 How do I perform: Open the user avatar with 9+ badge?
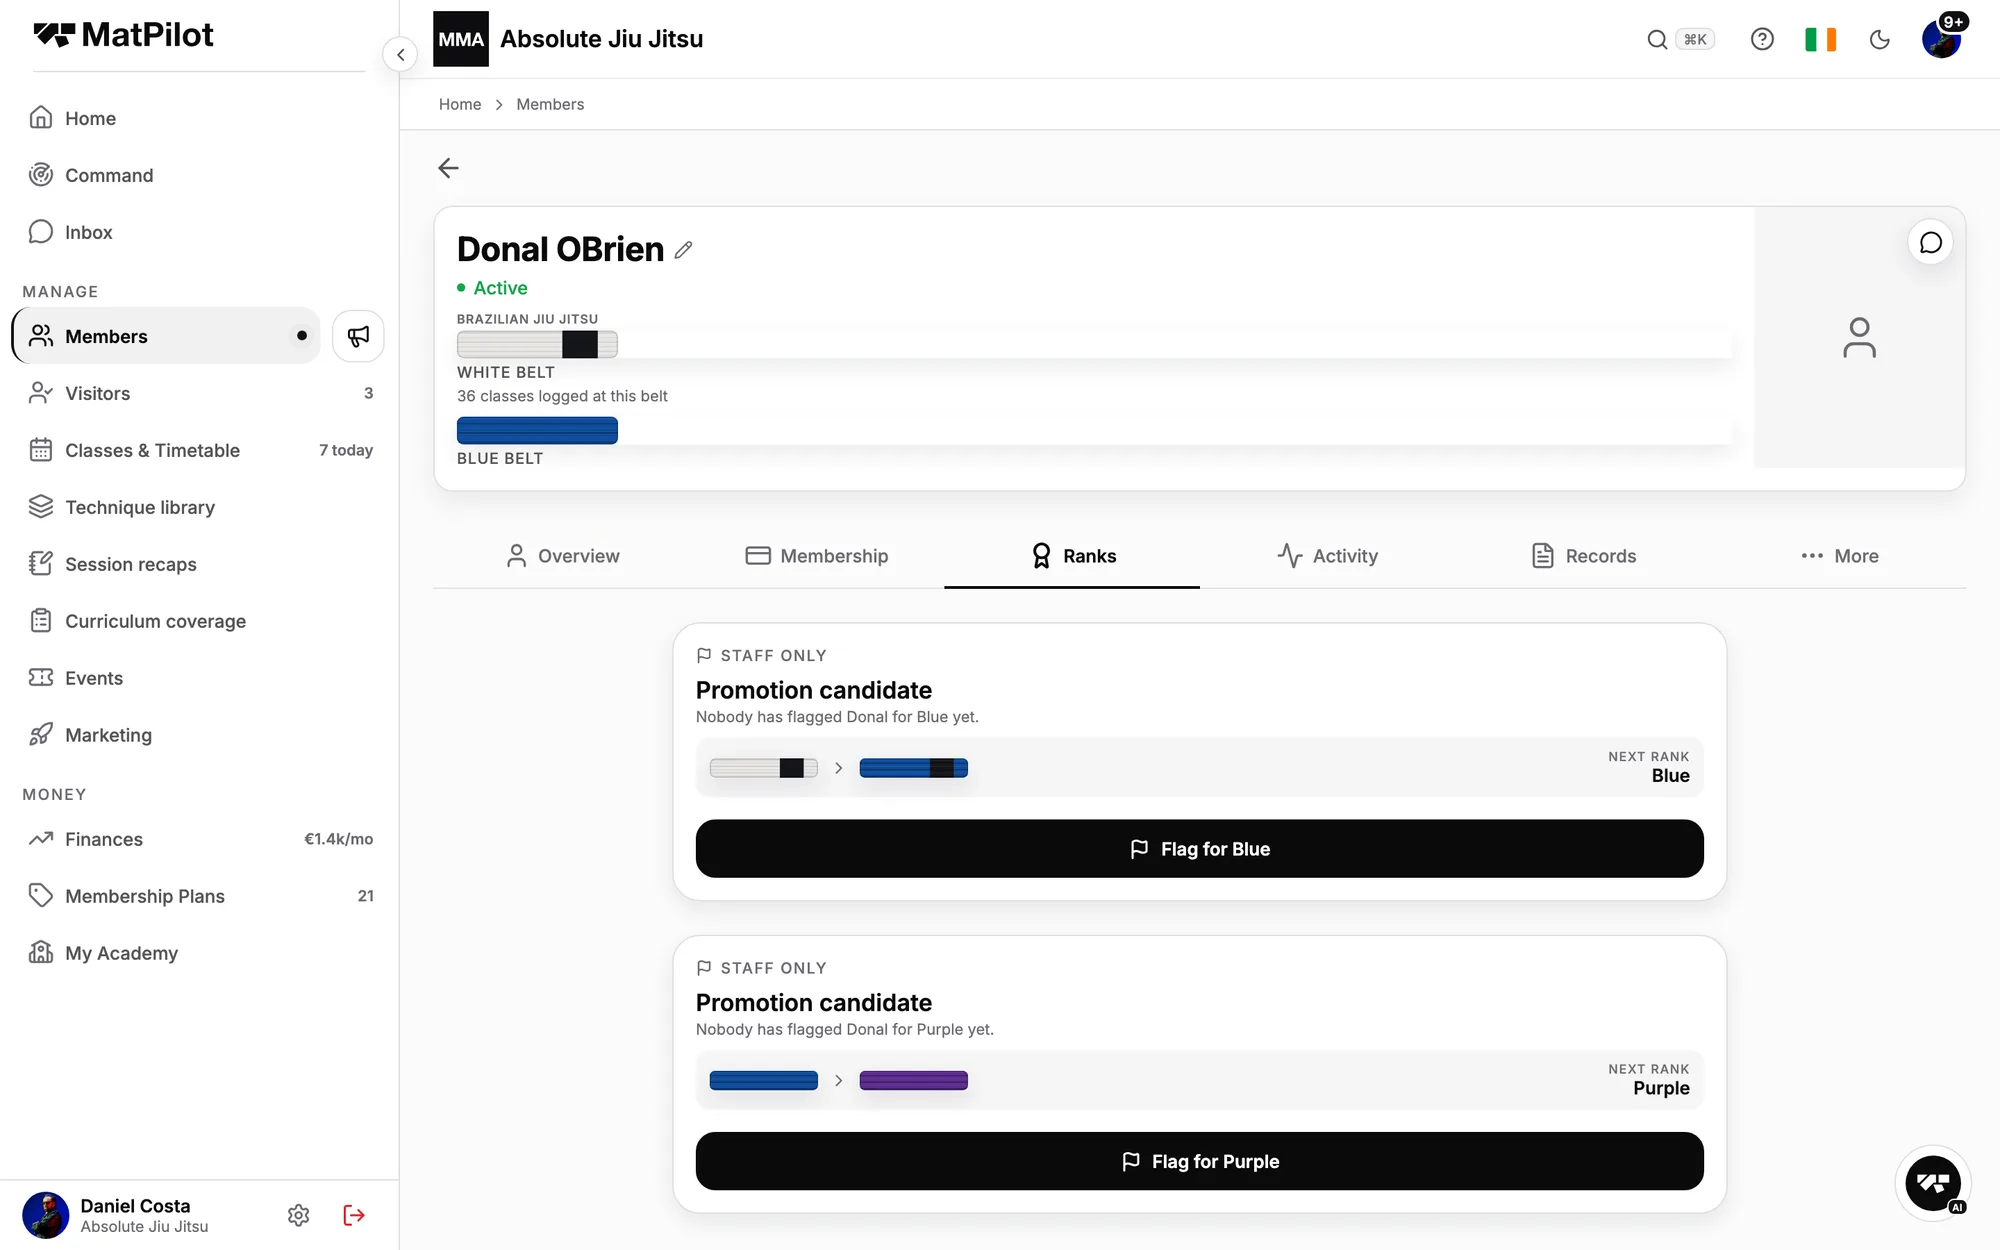click(1942, 39)
